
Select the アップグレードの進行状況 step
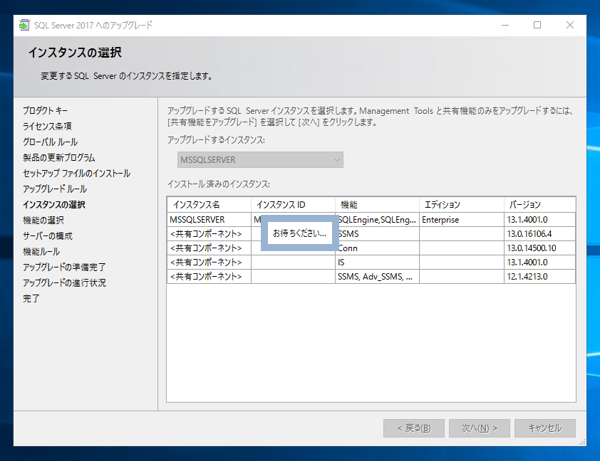[x=64, y=283]
